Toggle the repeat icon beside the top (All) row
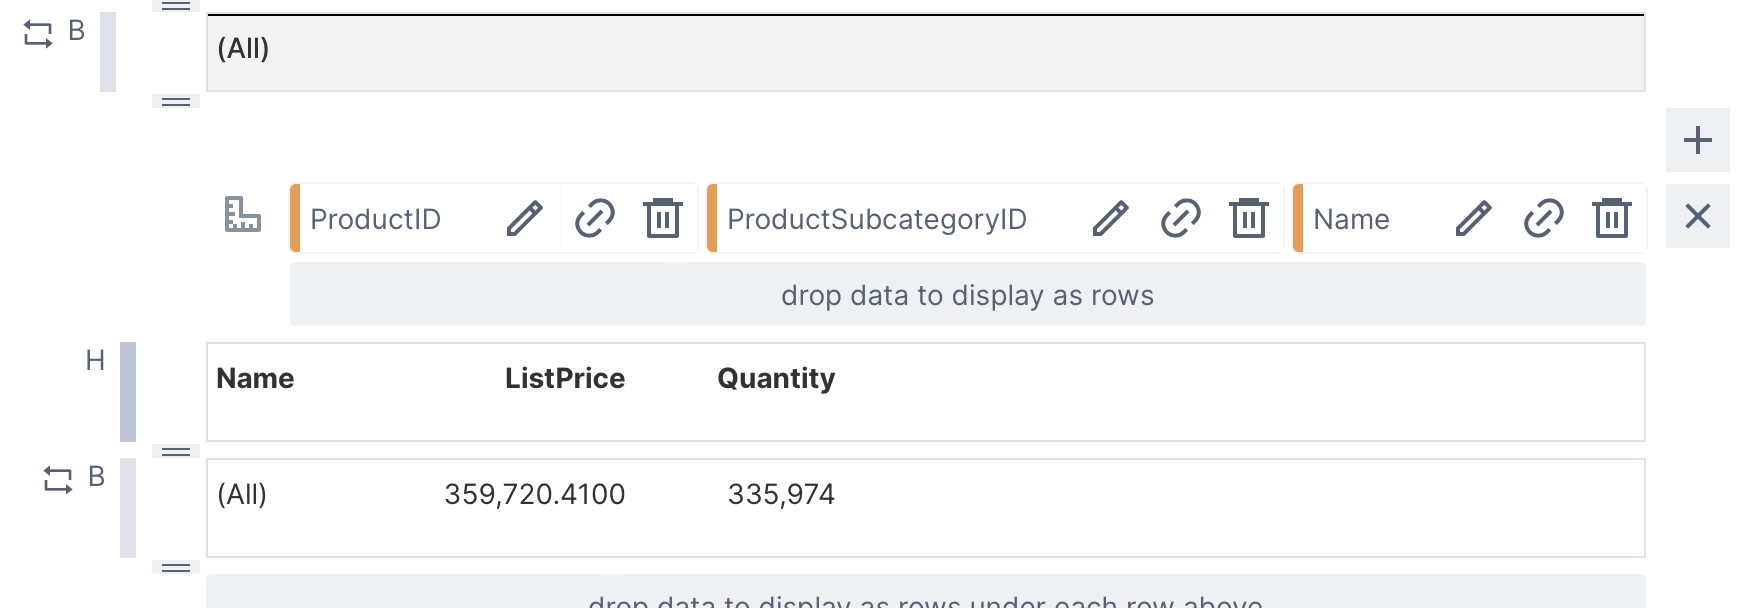The width and height of the screenshot is (1752, 608). pyautogui.click(x=38, y=35)
